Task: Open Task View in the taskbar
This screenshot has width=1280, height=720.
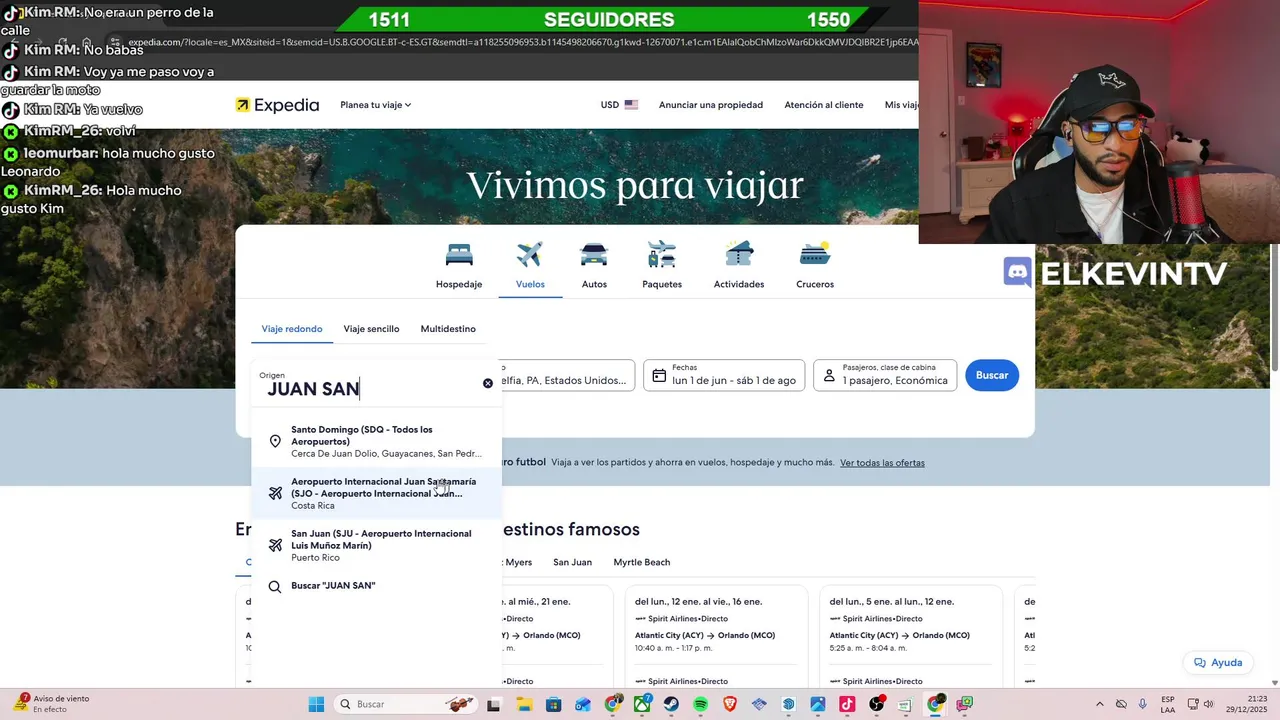Action: pos(494,704)
